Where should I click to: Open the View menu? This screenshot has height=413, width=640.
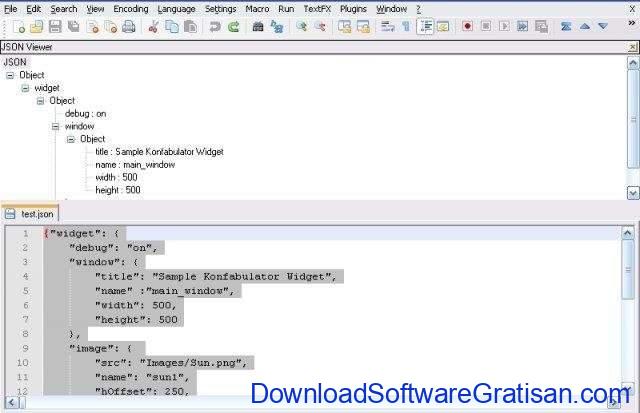(x=95, y=9)
